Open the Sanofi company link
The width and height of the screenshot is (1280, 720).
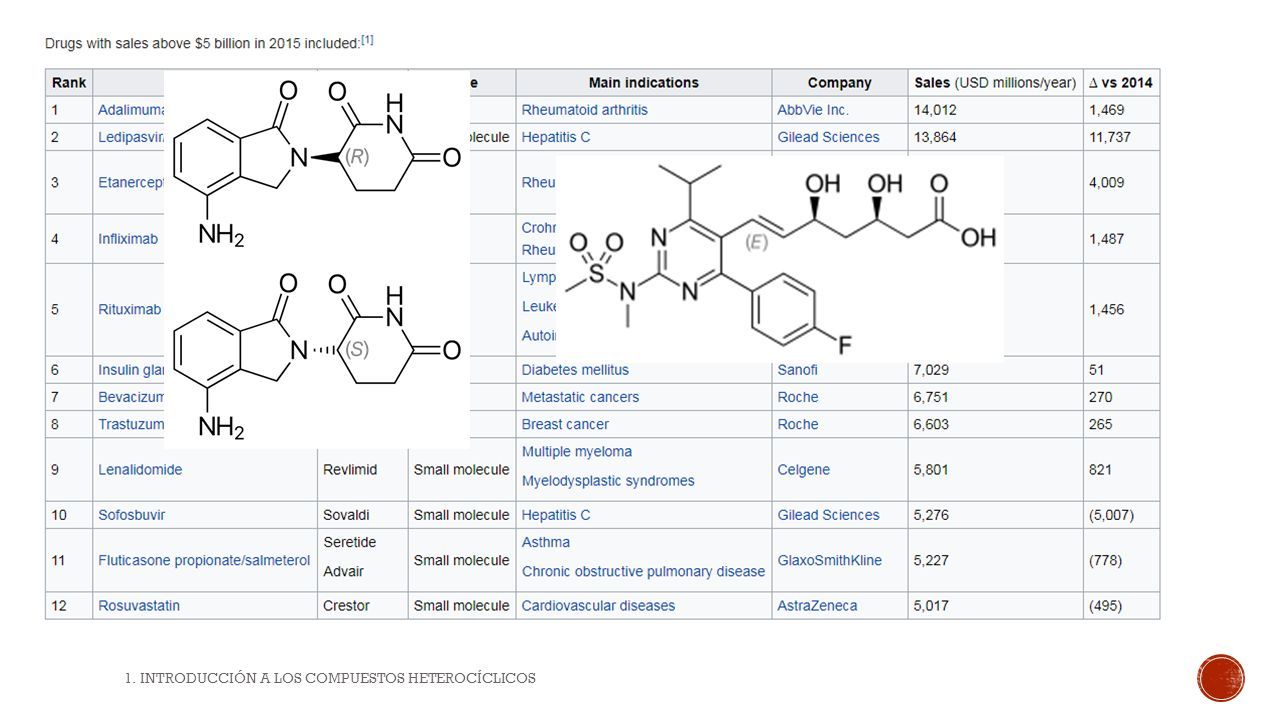[x=797, y=370]
